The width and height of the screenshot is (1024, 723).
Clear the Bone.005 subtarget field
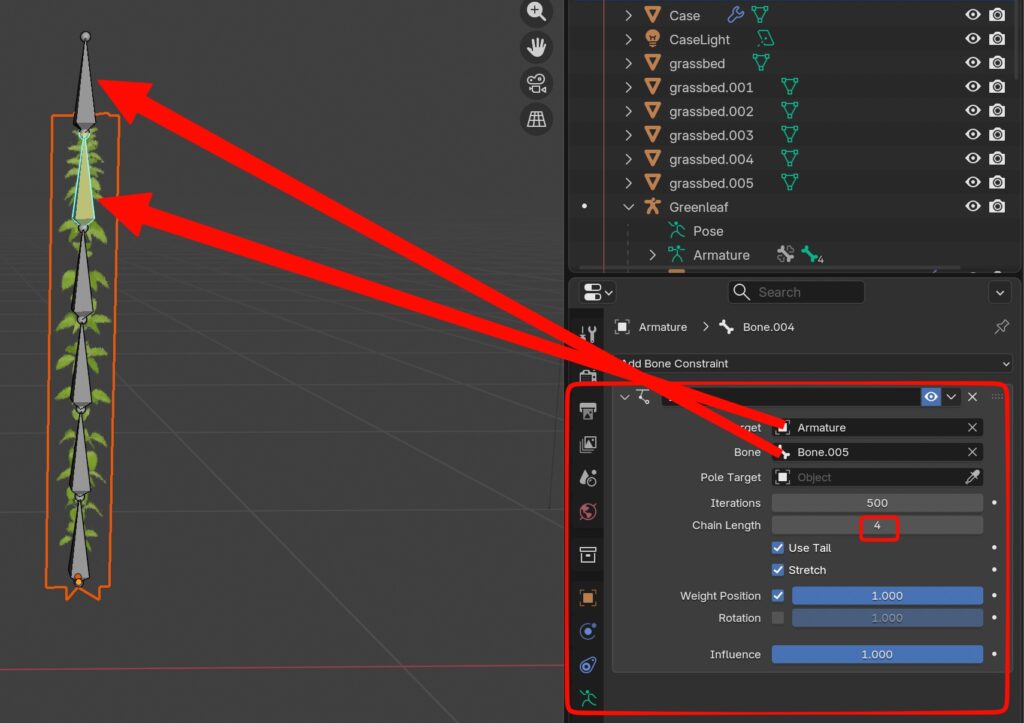point(972,453)
